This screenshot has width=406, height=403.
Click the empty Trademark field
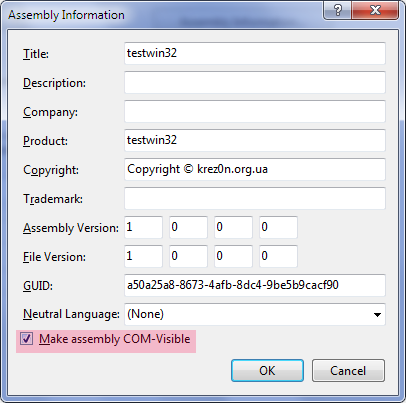point(255,198)
